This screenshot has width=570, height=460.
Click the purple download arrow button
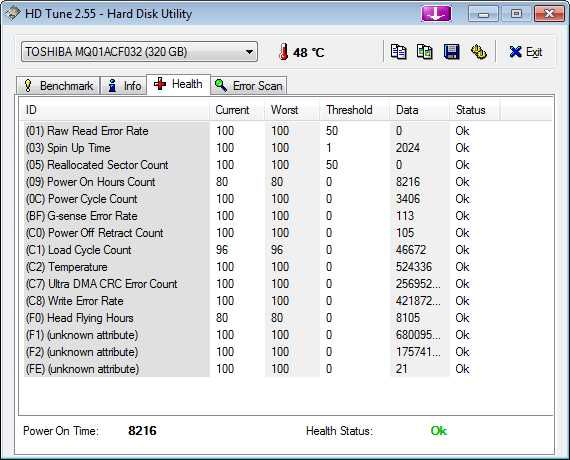point(436,14)
